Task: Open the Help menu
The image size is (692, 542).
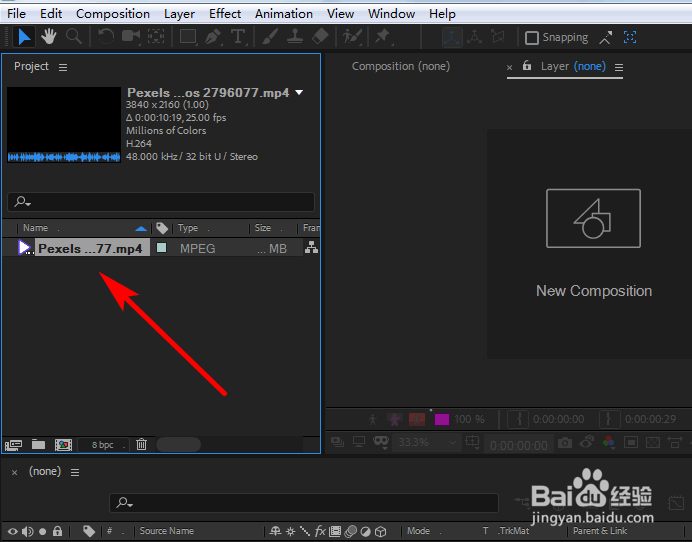Action: click(442, 14)
